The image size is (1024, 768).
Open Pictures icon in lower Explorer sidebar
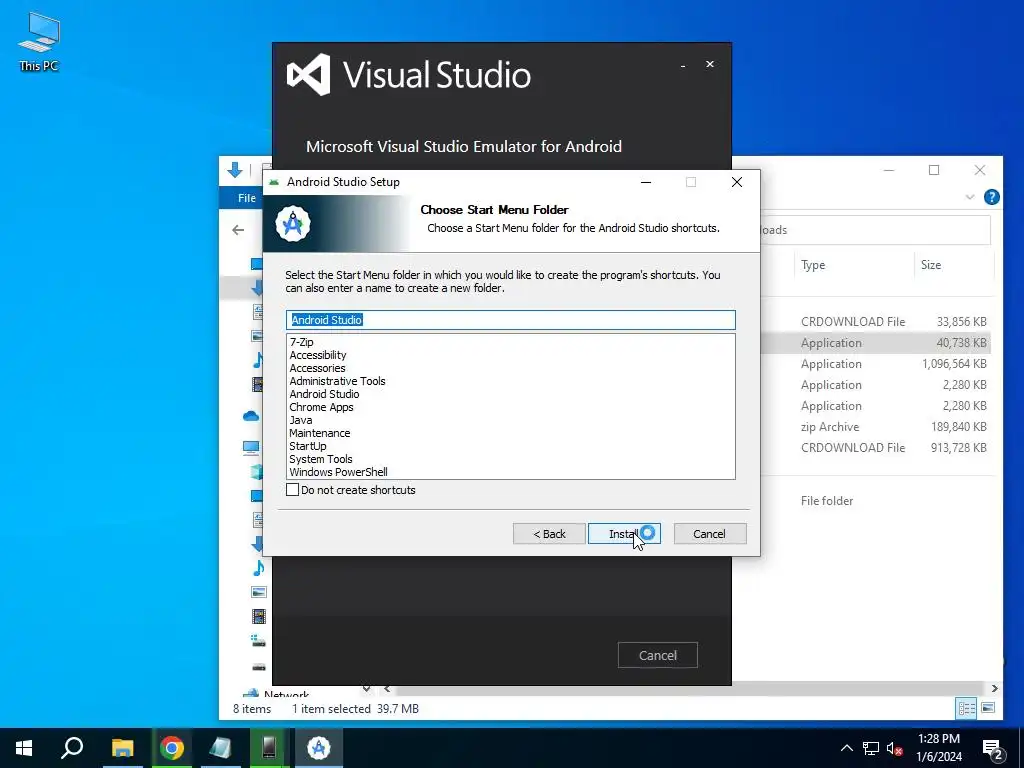pos(259,592)
